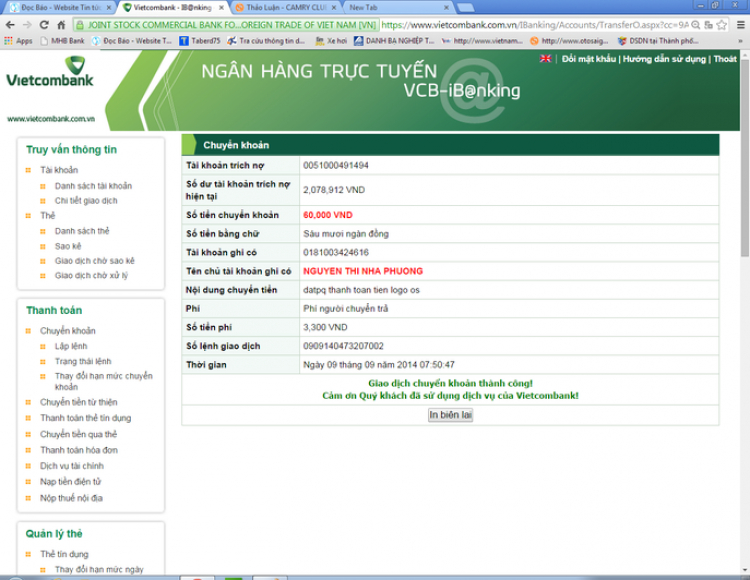
Task: Open a new tab with the new-tab button
Action: [x=465, y=8]
